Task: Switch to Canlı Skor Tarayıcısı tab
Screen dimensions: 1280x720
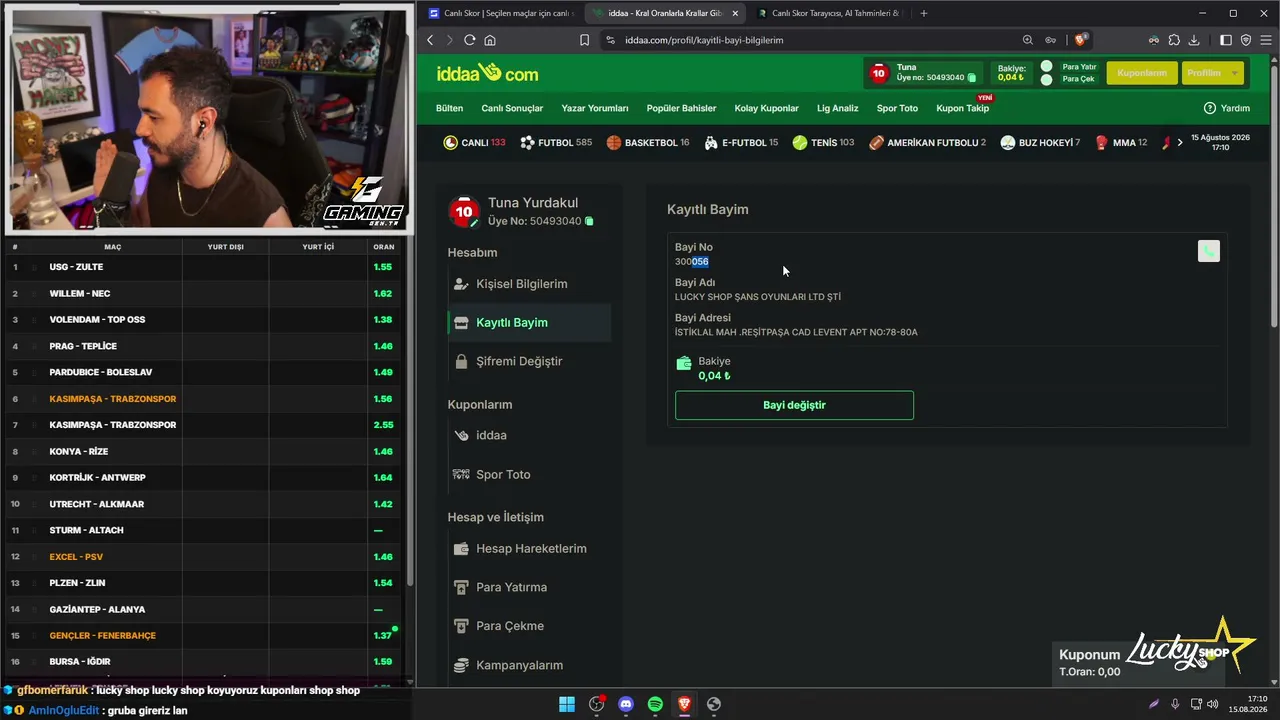Action: 829,13
